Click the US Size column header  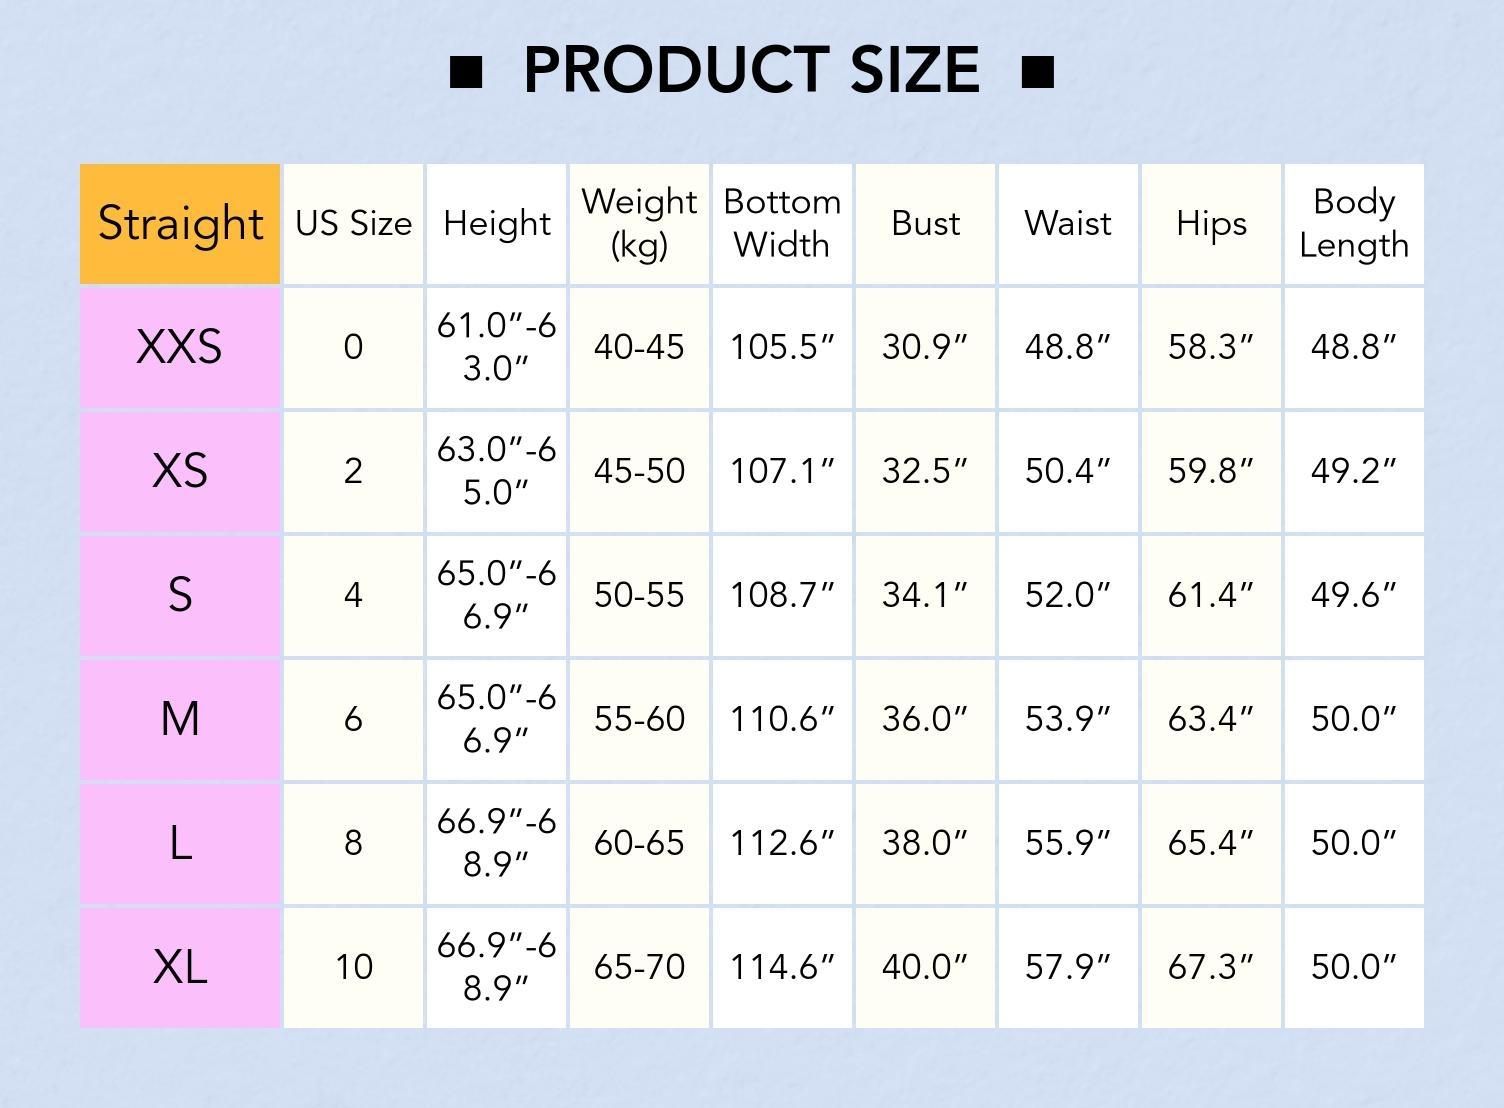353,223
